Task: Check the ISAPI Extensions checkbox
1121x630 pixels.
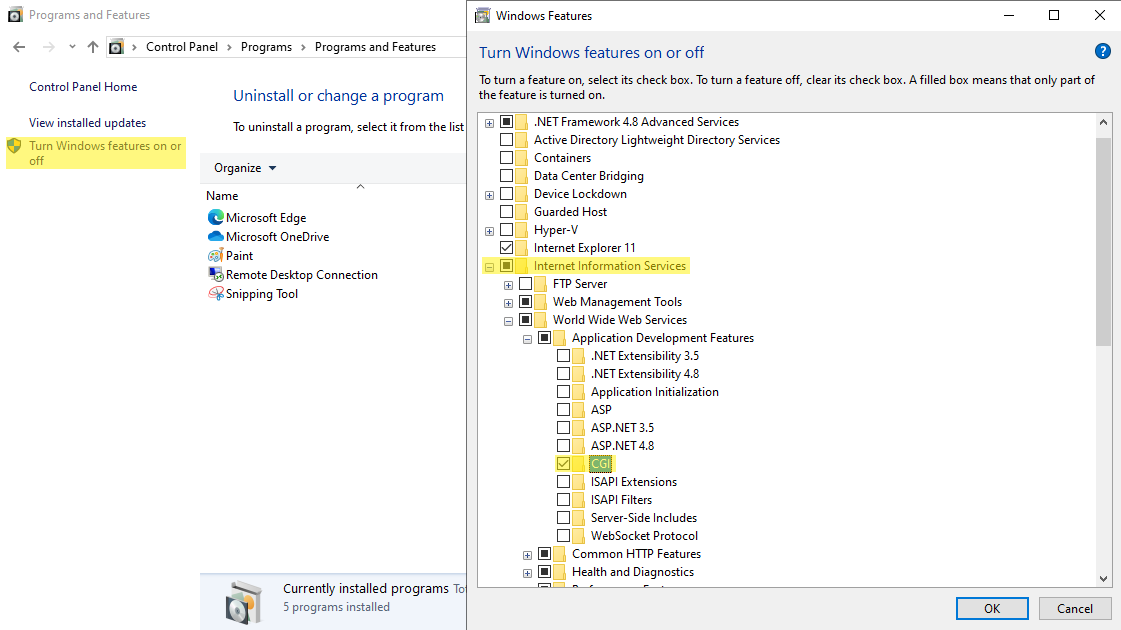Action: coord(563,482)
